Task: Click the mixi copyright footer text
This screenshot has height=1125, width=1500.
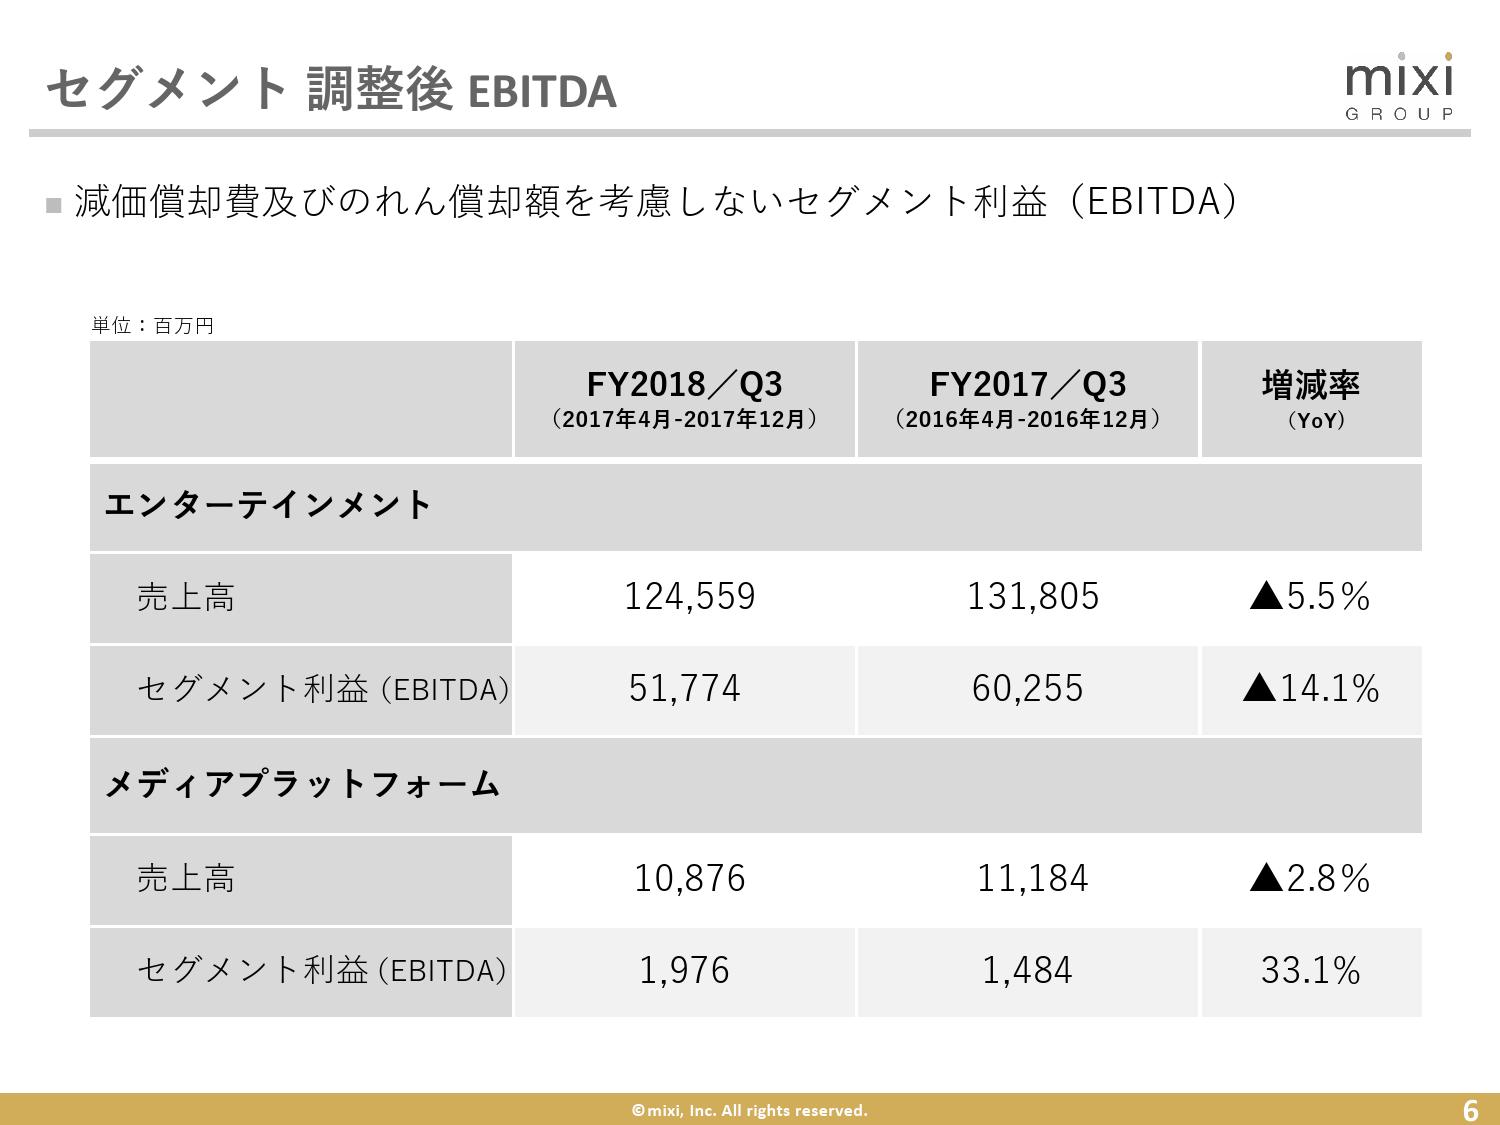Action: [x=749, y=1110]
